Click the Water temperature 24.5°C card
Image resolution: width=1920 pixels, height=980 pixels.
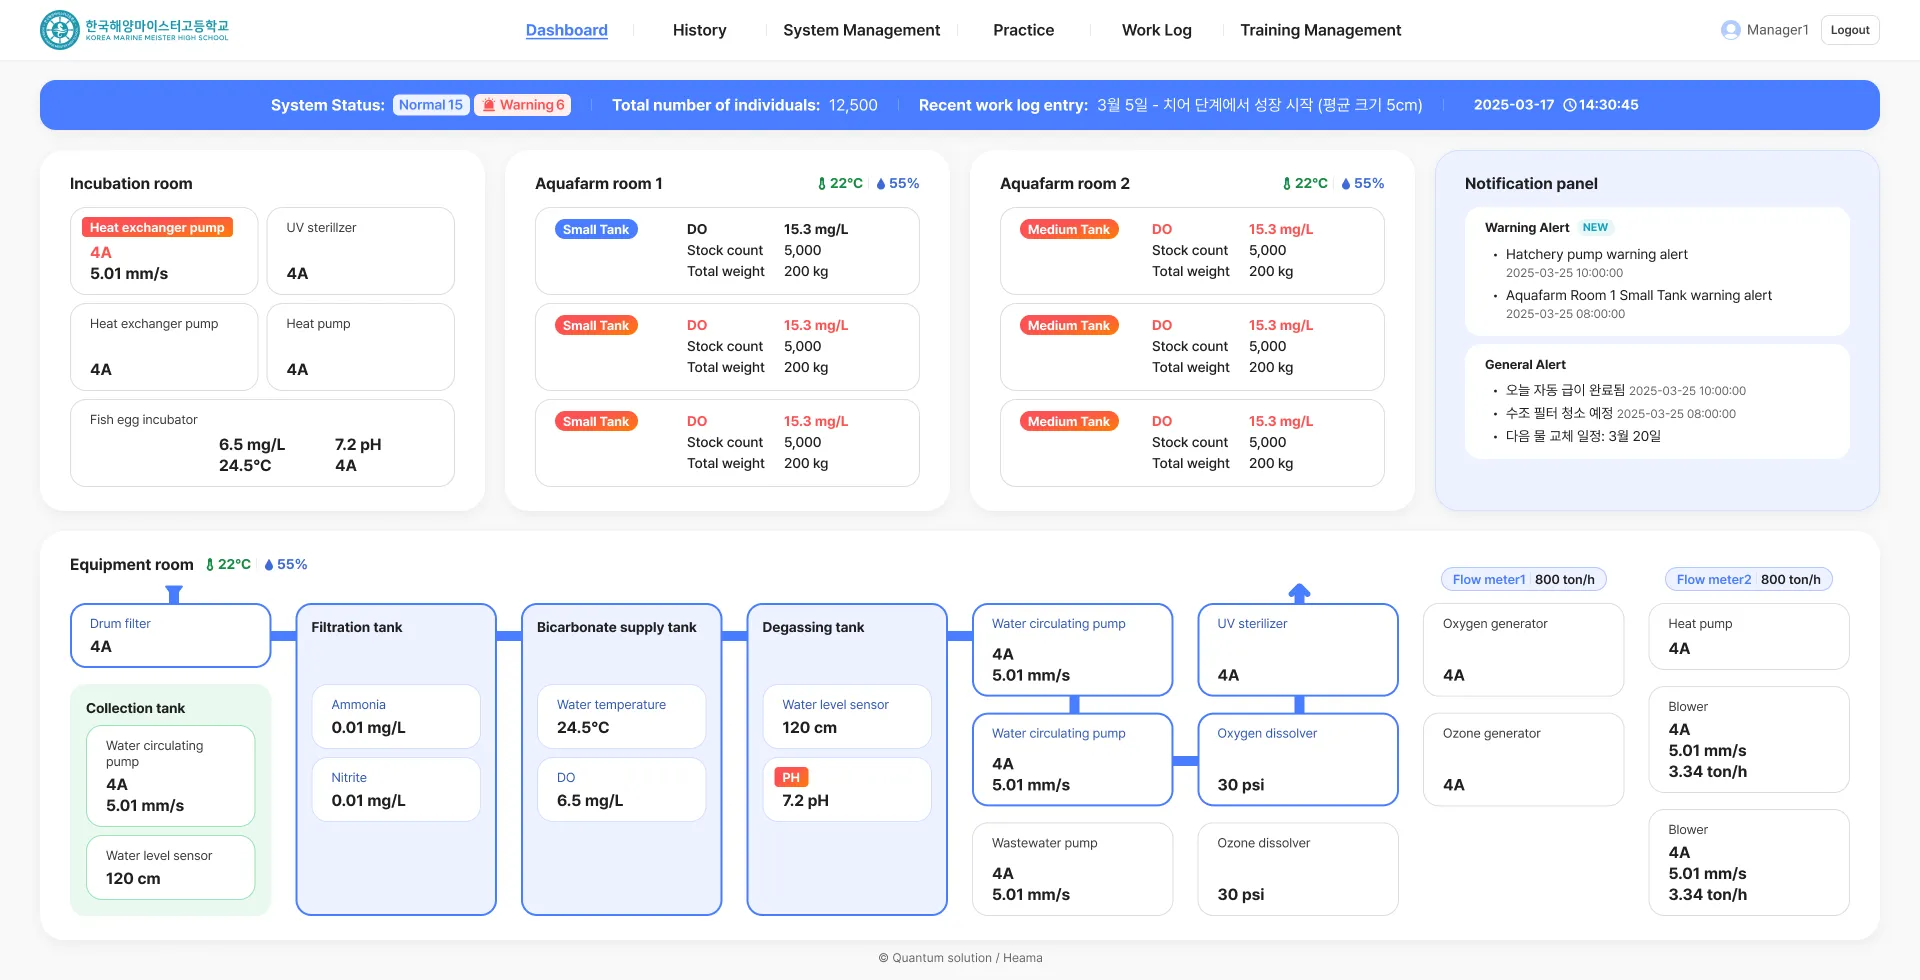[621, 716]
